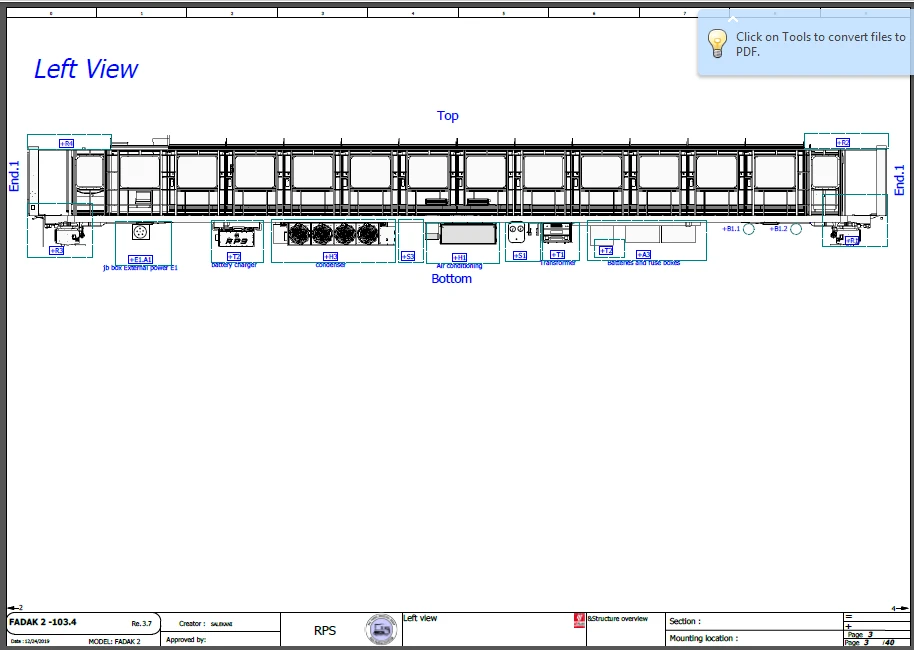Select the transformer symbol under the carriage

[x=555, y=233]
